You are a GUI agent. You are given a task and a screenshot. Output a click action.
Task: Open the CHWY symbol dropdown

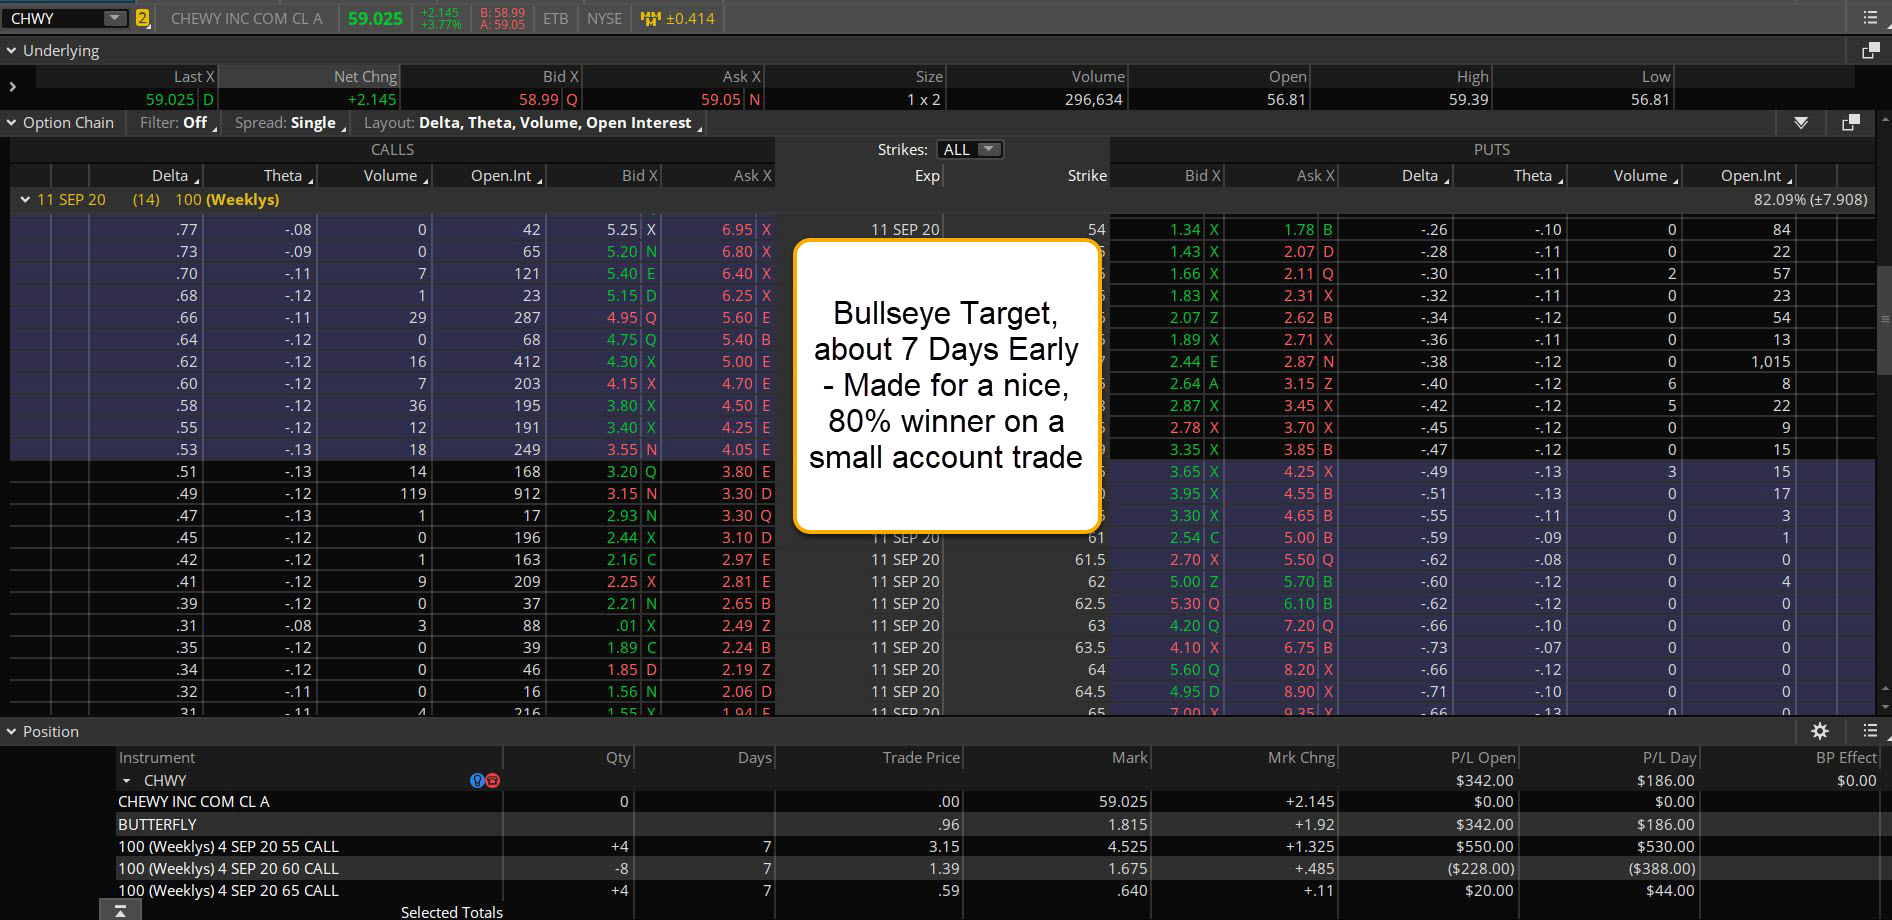(113, 17)
